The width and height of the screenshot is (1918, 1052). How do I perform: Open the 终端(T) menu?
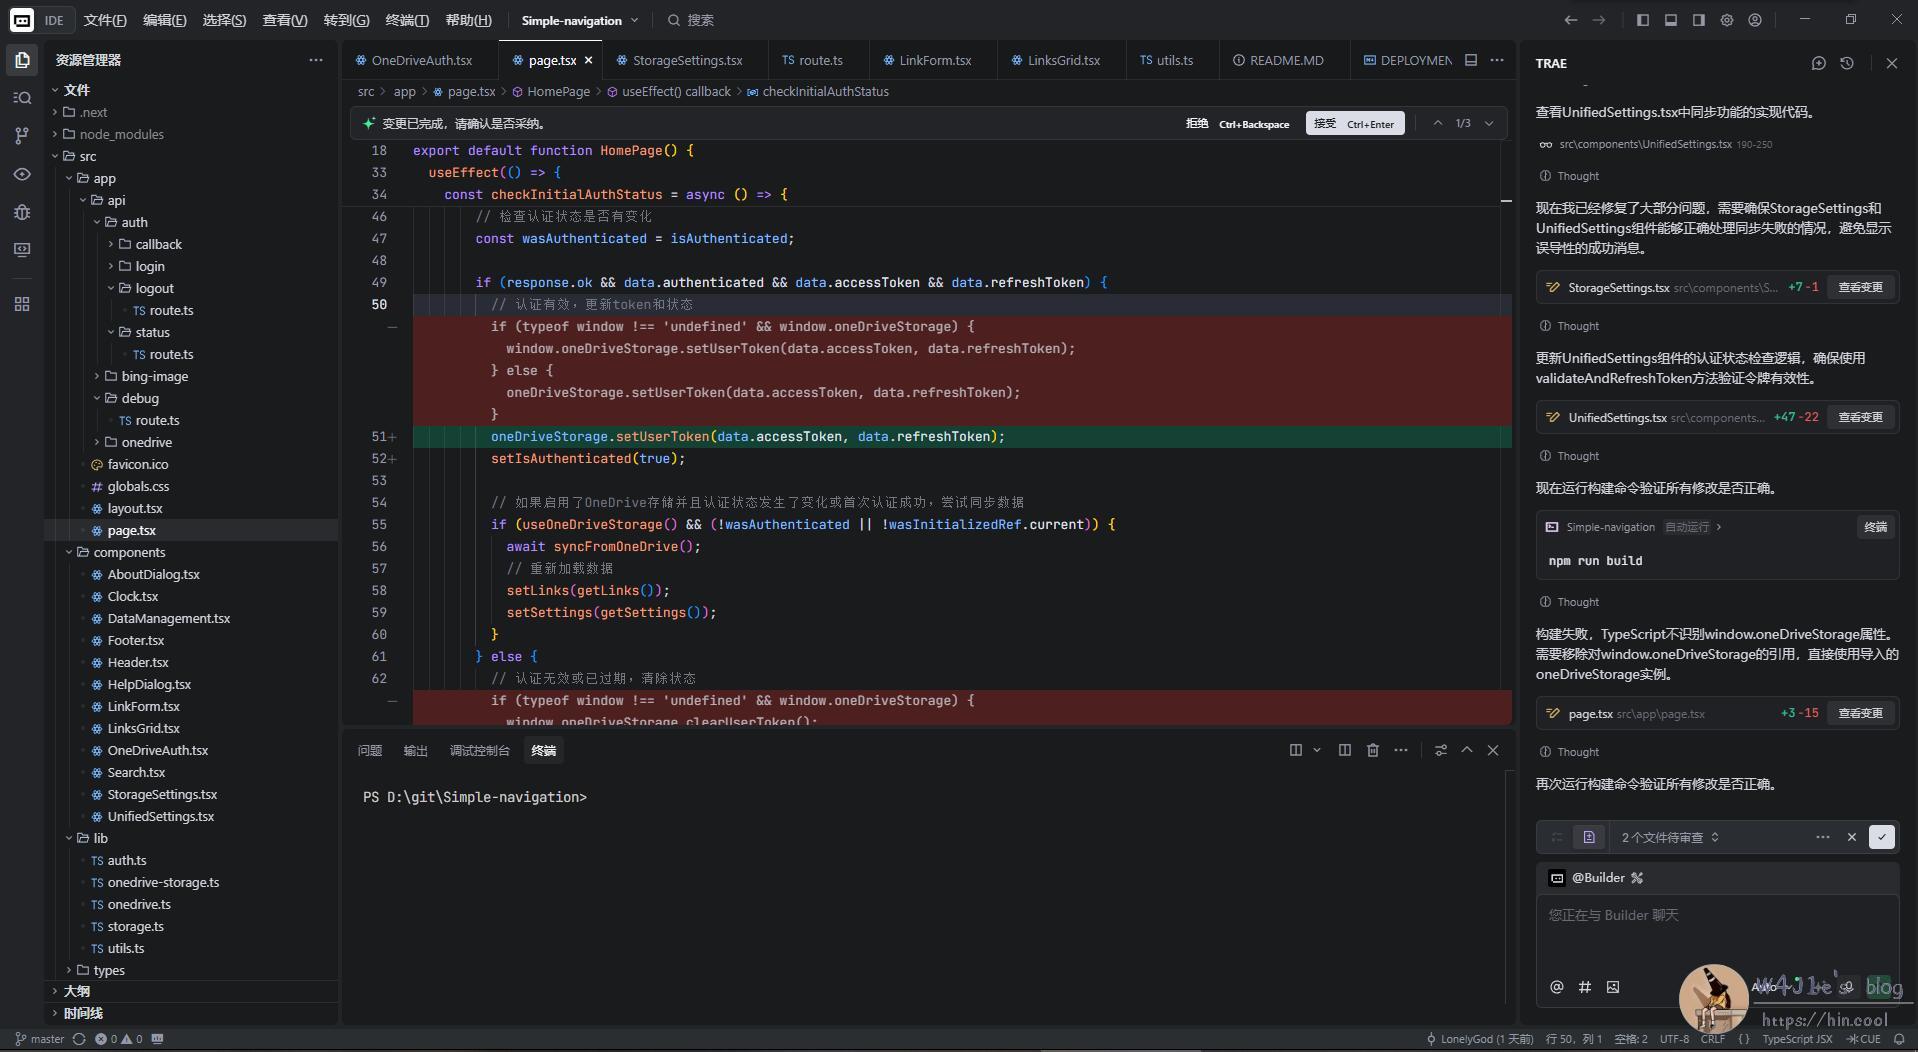click(x=407, y=20)
